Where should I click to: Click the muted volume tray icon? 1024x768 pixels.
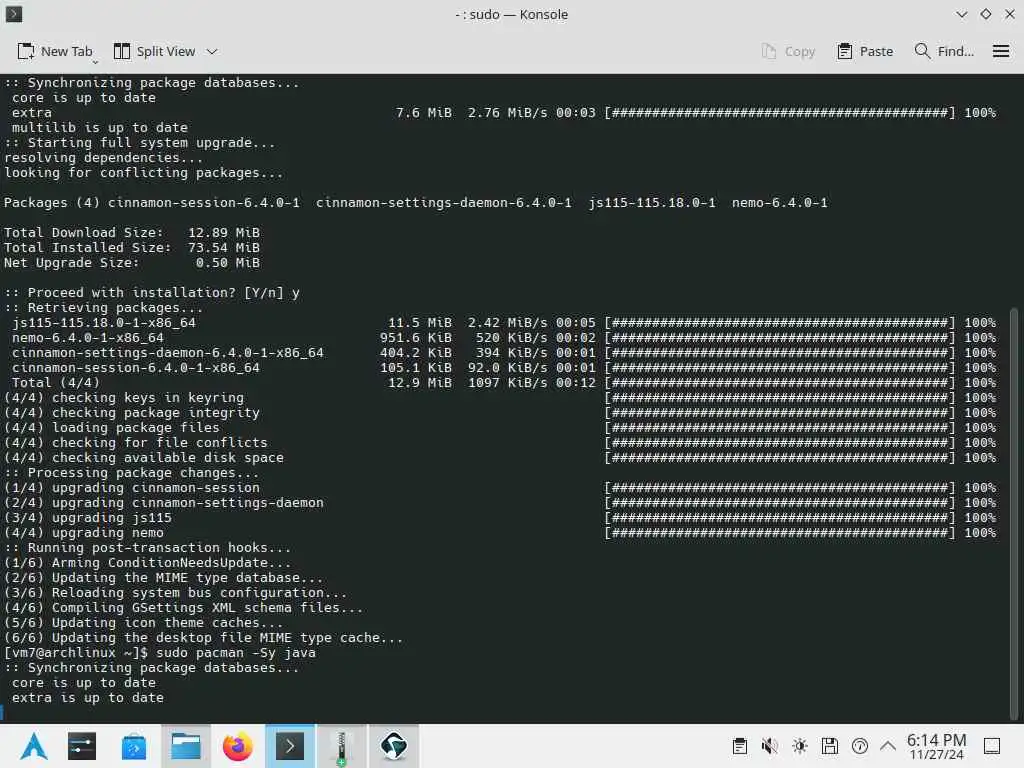[769, 746]
